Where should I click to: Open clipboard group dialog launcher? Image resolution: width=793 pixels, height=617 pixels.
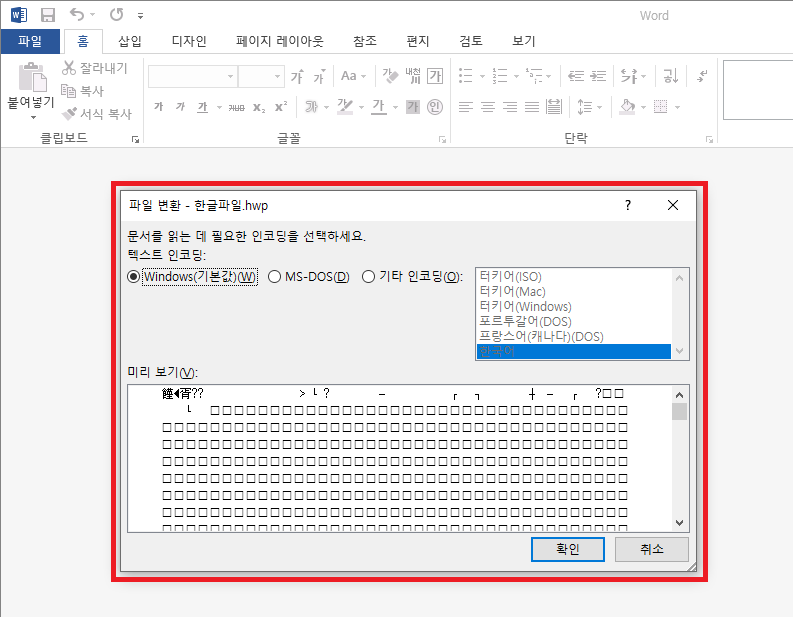(135, 140)
